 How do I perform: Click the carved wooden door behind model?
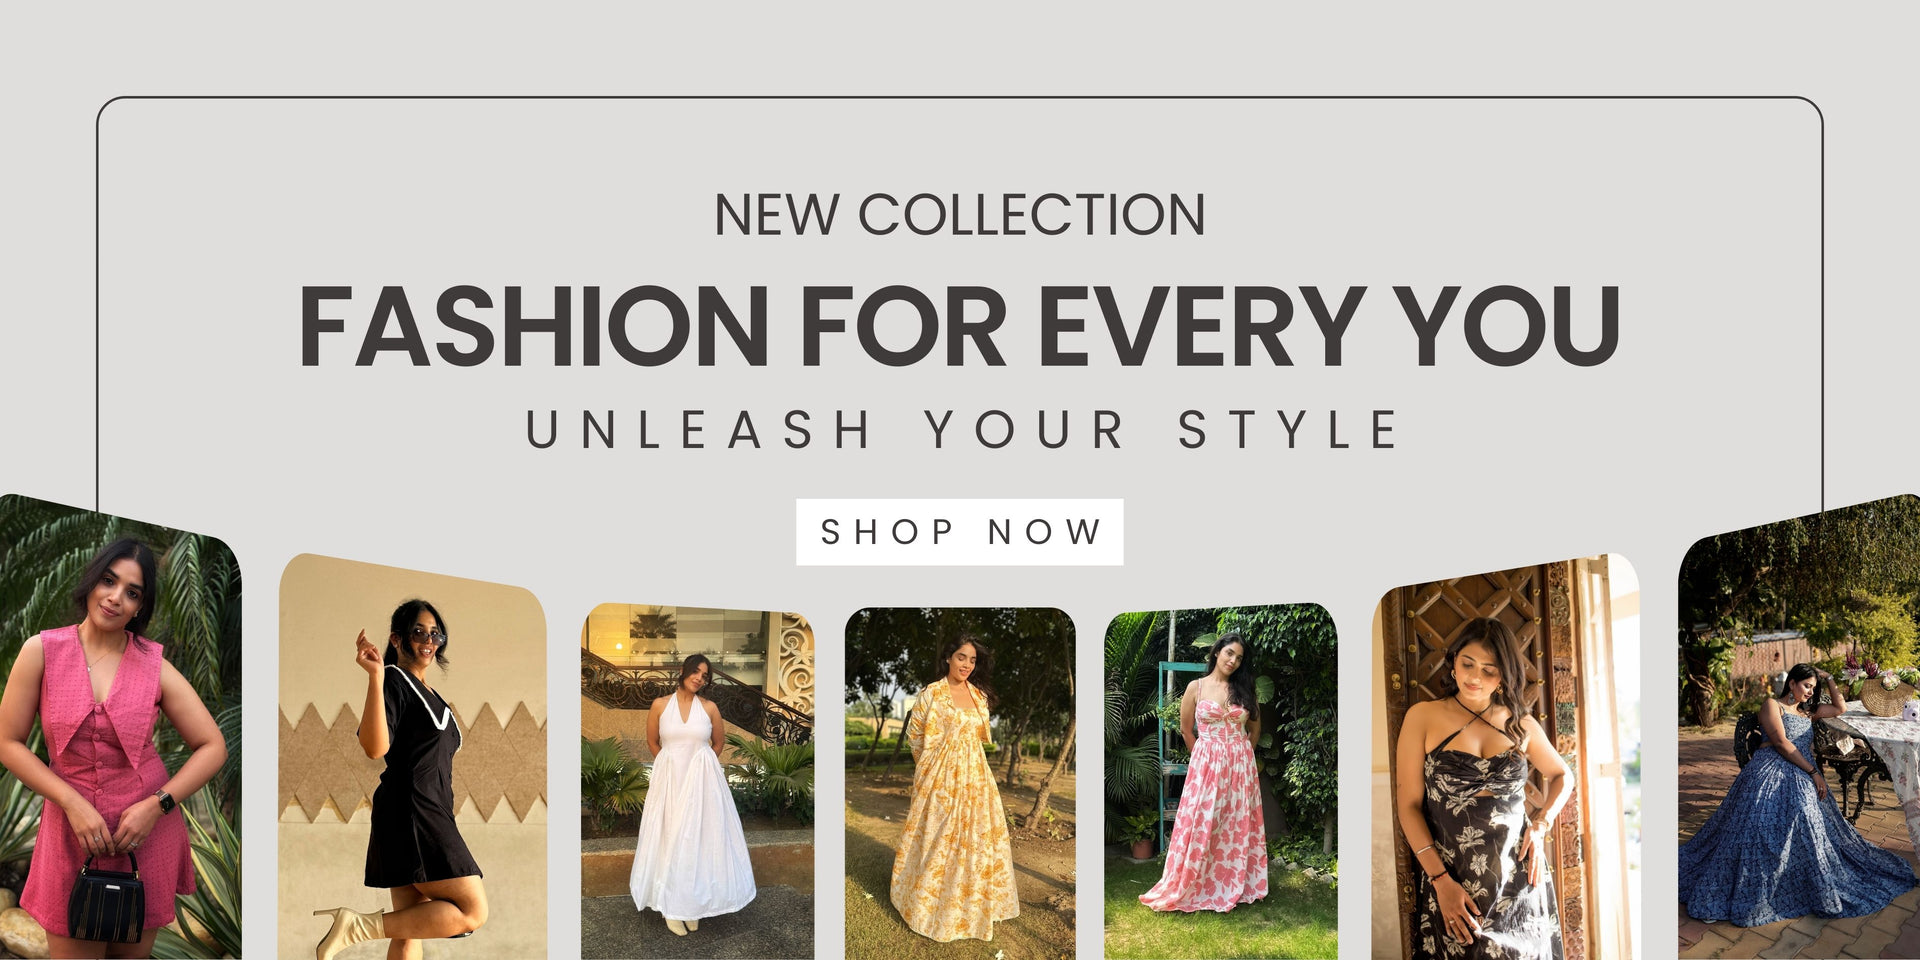point(1480,700)
